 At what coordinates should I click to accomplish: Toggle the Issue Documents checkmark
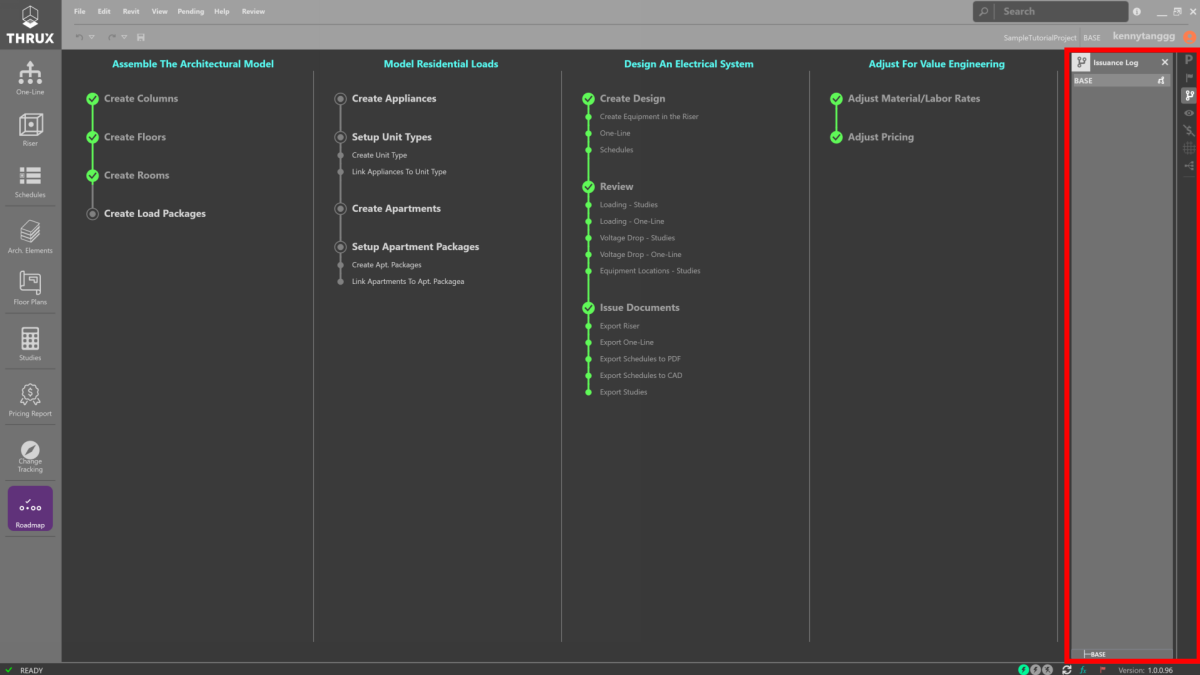pos(588,308)
